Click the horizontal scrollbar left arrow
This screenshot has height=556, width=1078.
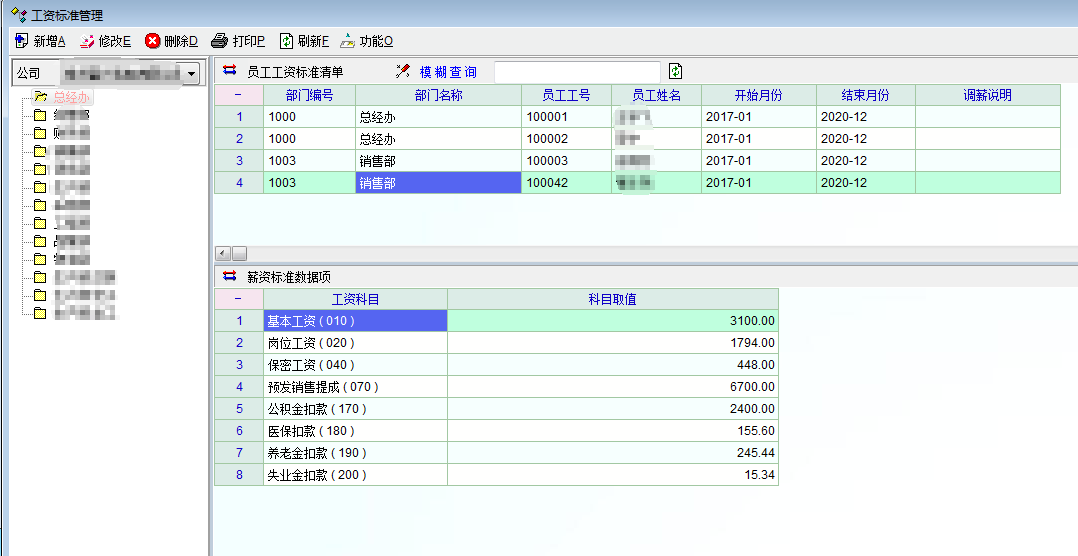point(223,254)
